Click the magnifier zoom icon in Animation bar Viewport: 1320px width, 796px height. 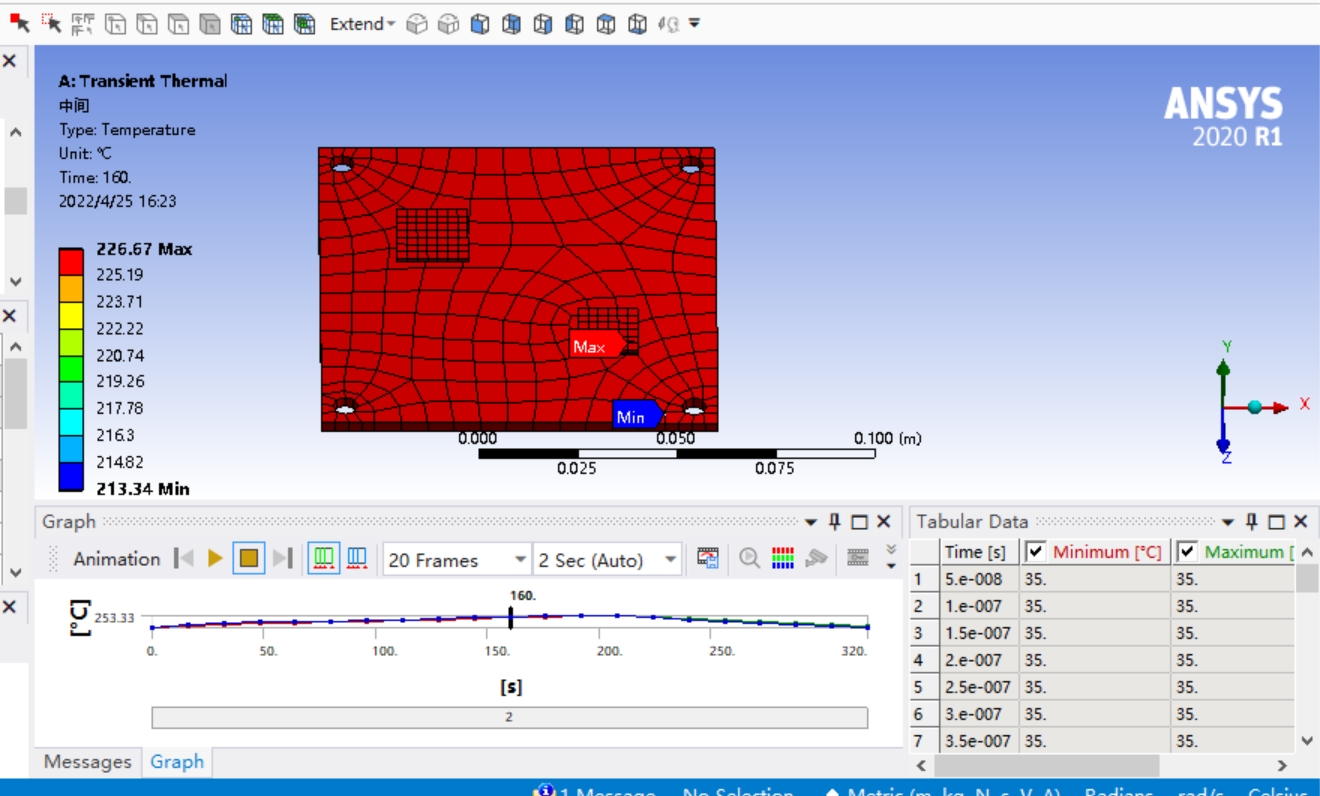tap(750, 559)
